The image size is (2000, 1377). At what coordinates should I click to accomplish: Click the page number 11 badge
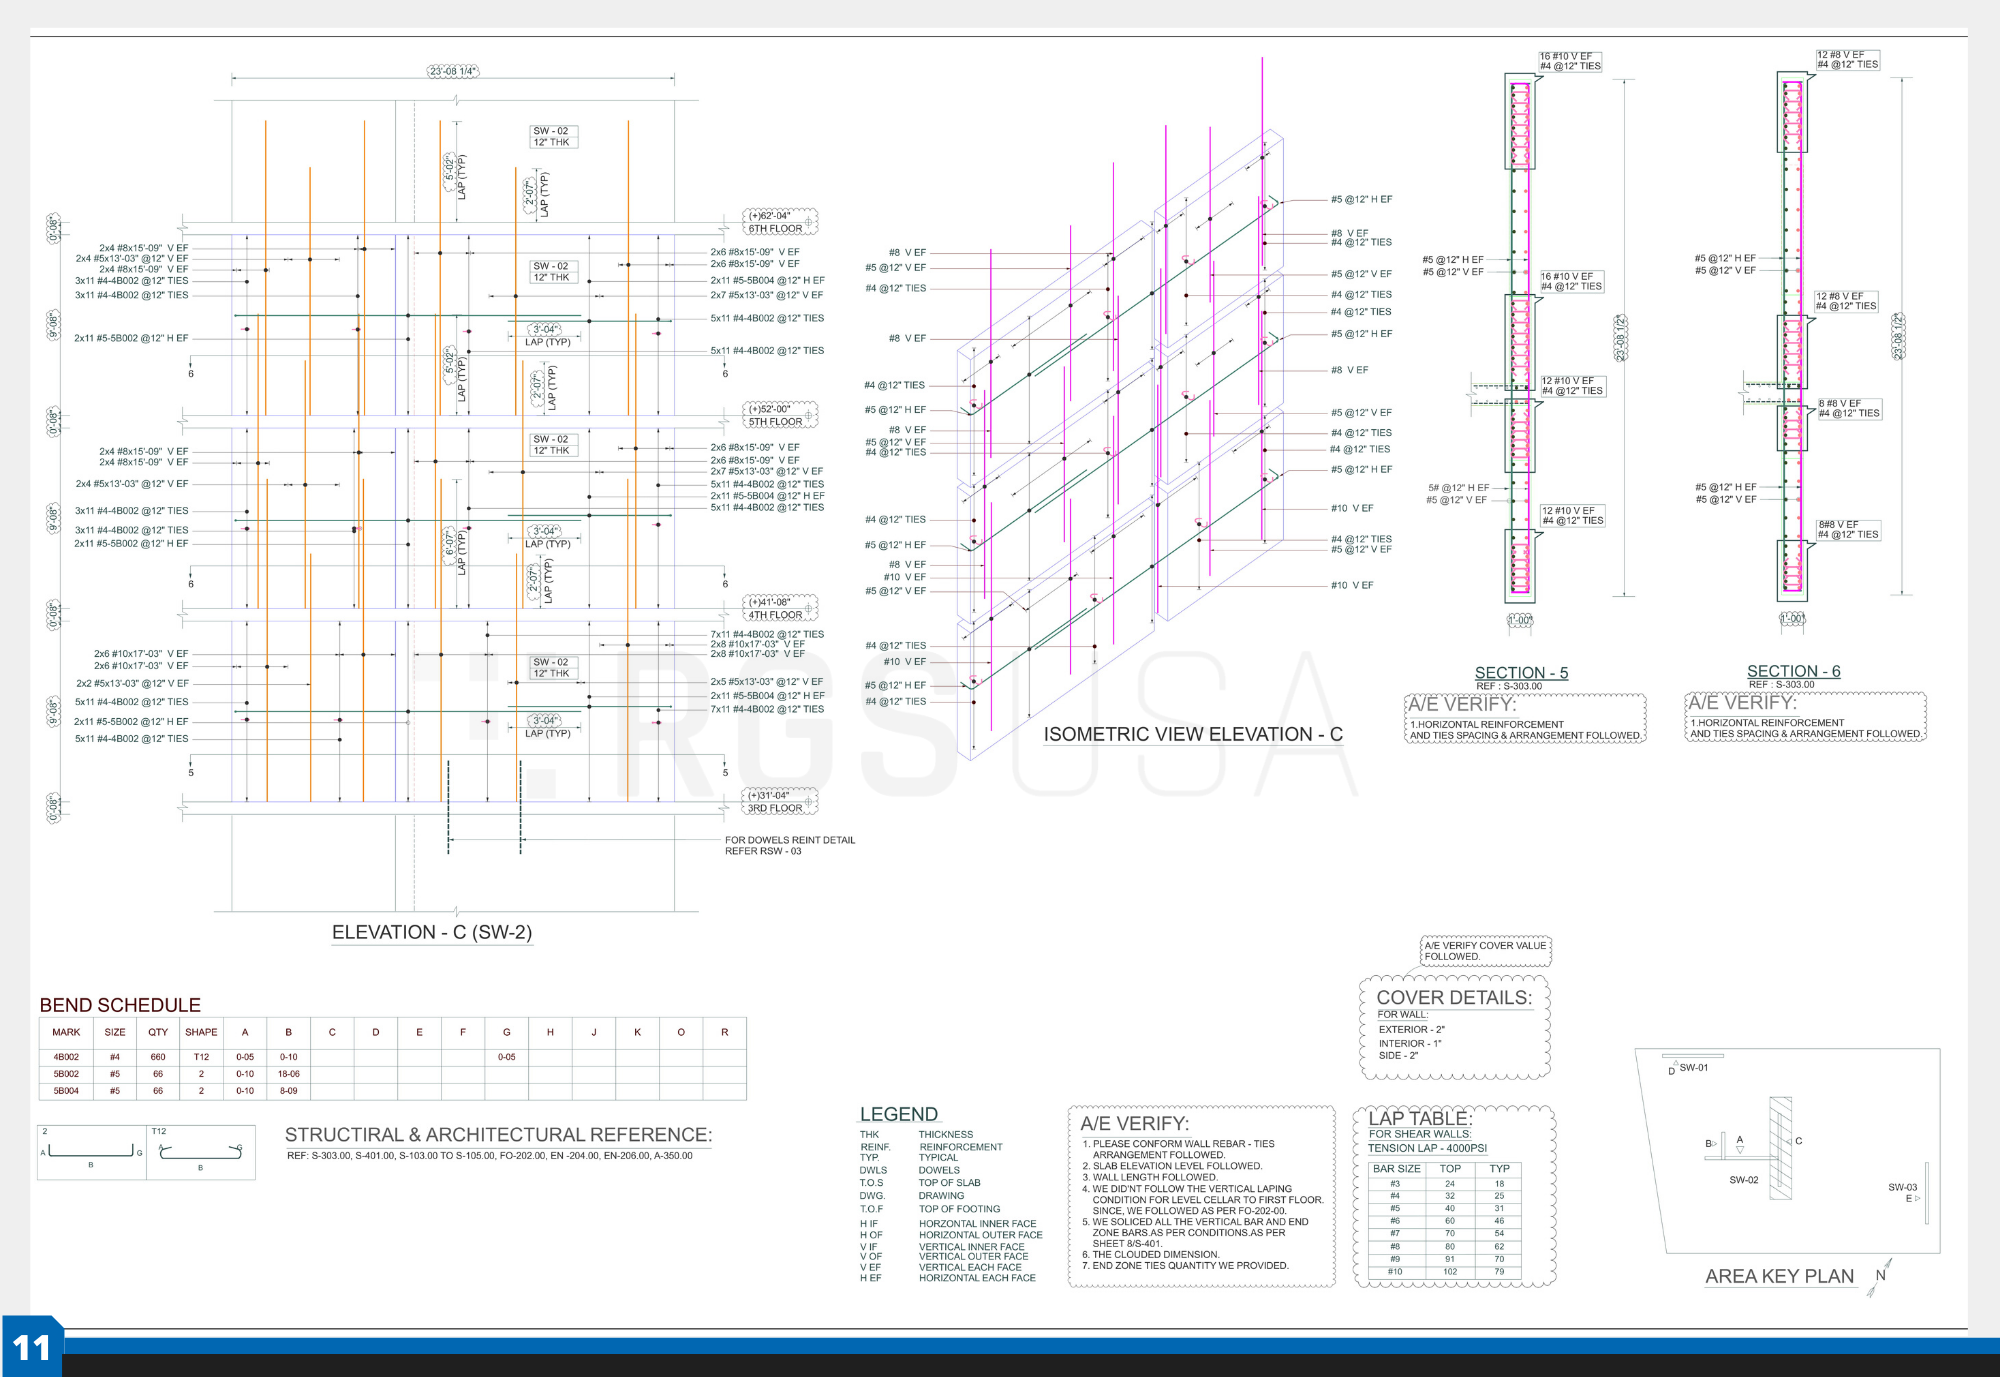pyautogui.click(x=31, y=1347)
